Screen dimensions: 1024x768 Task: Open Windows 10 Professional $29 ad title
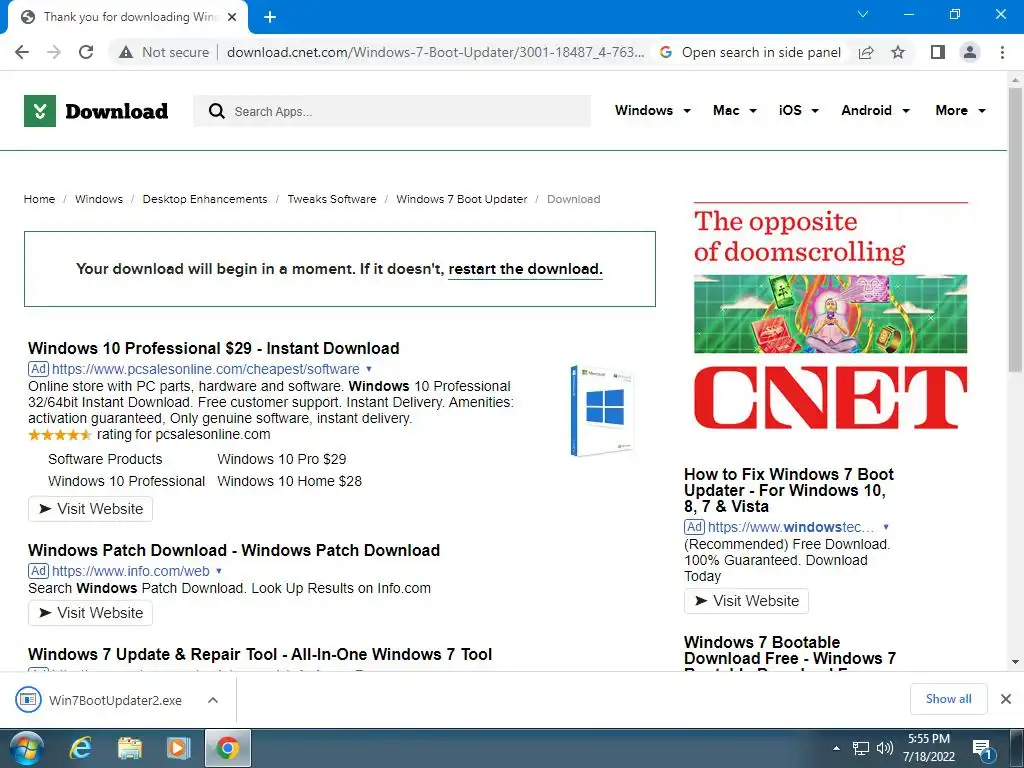click(214, 348)
